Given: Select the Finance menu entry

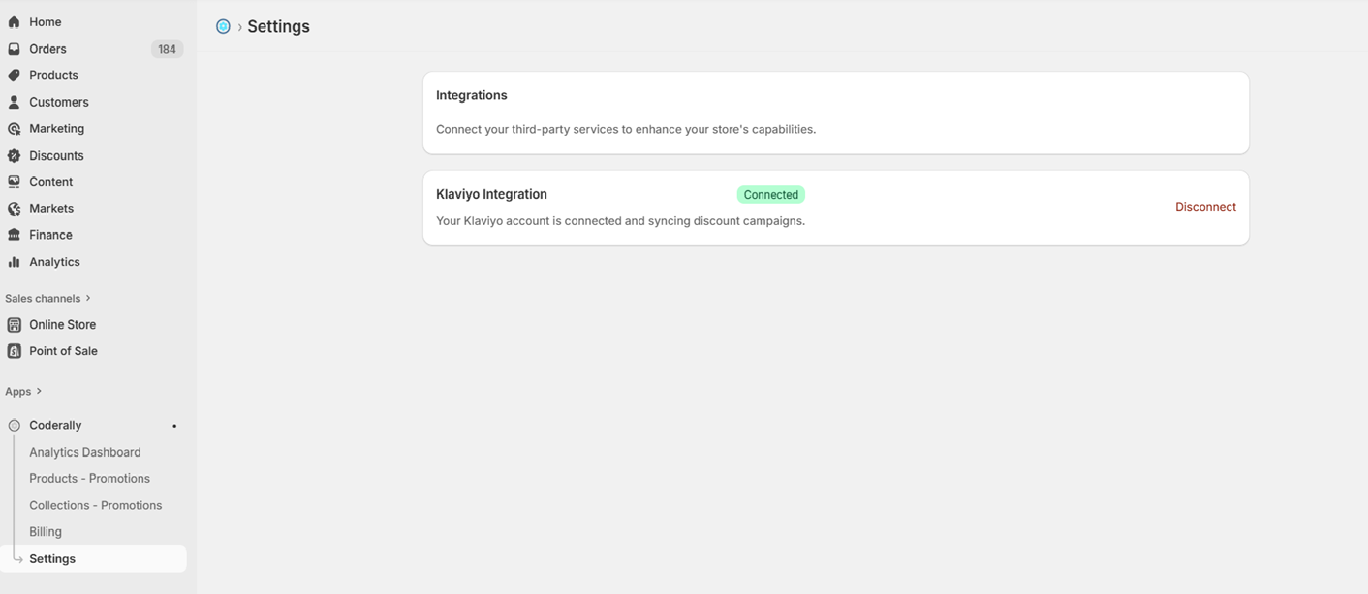Looking at the screenshot, I should click(52, 234).
